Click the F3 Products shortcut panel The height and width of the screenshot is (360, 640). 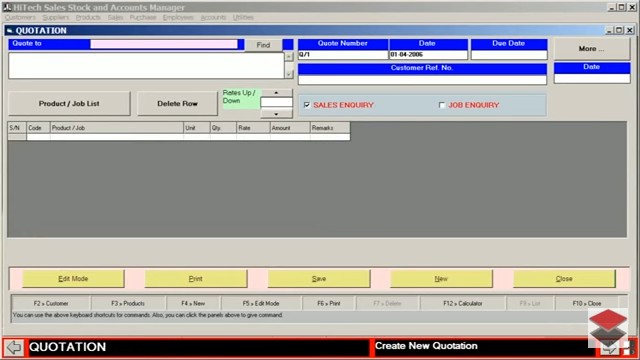click(128, 303)
